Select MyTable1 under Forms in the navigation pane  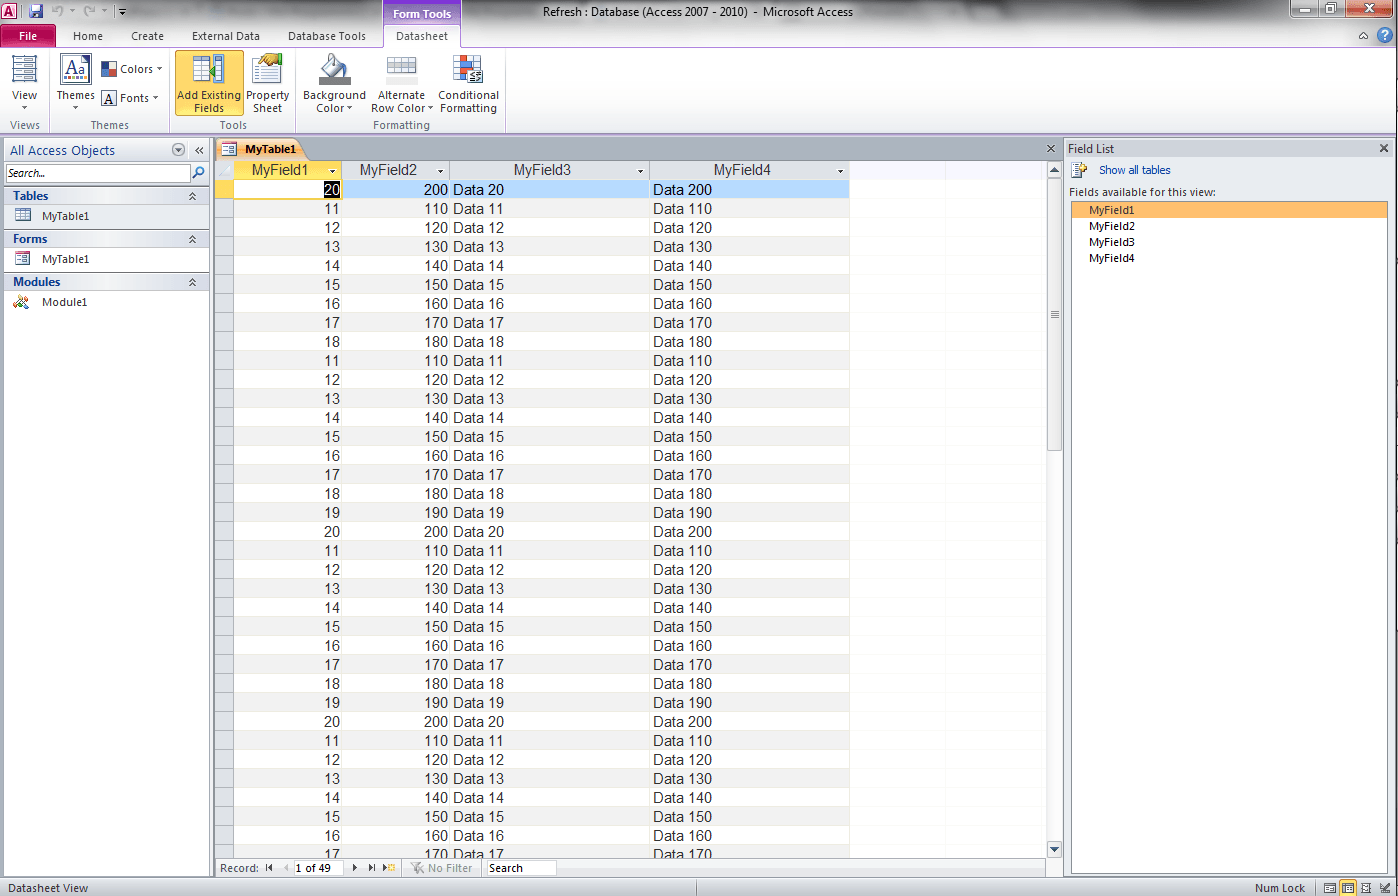[x=107, y=259]
